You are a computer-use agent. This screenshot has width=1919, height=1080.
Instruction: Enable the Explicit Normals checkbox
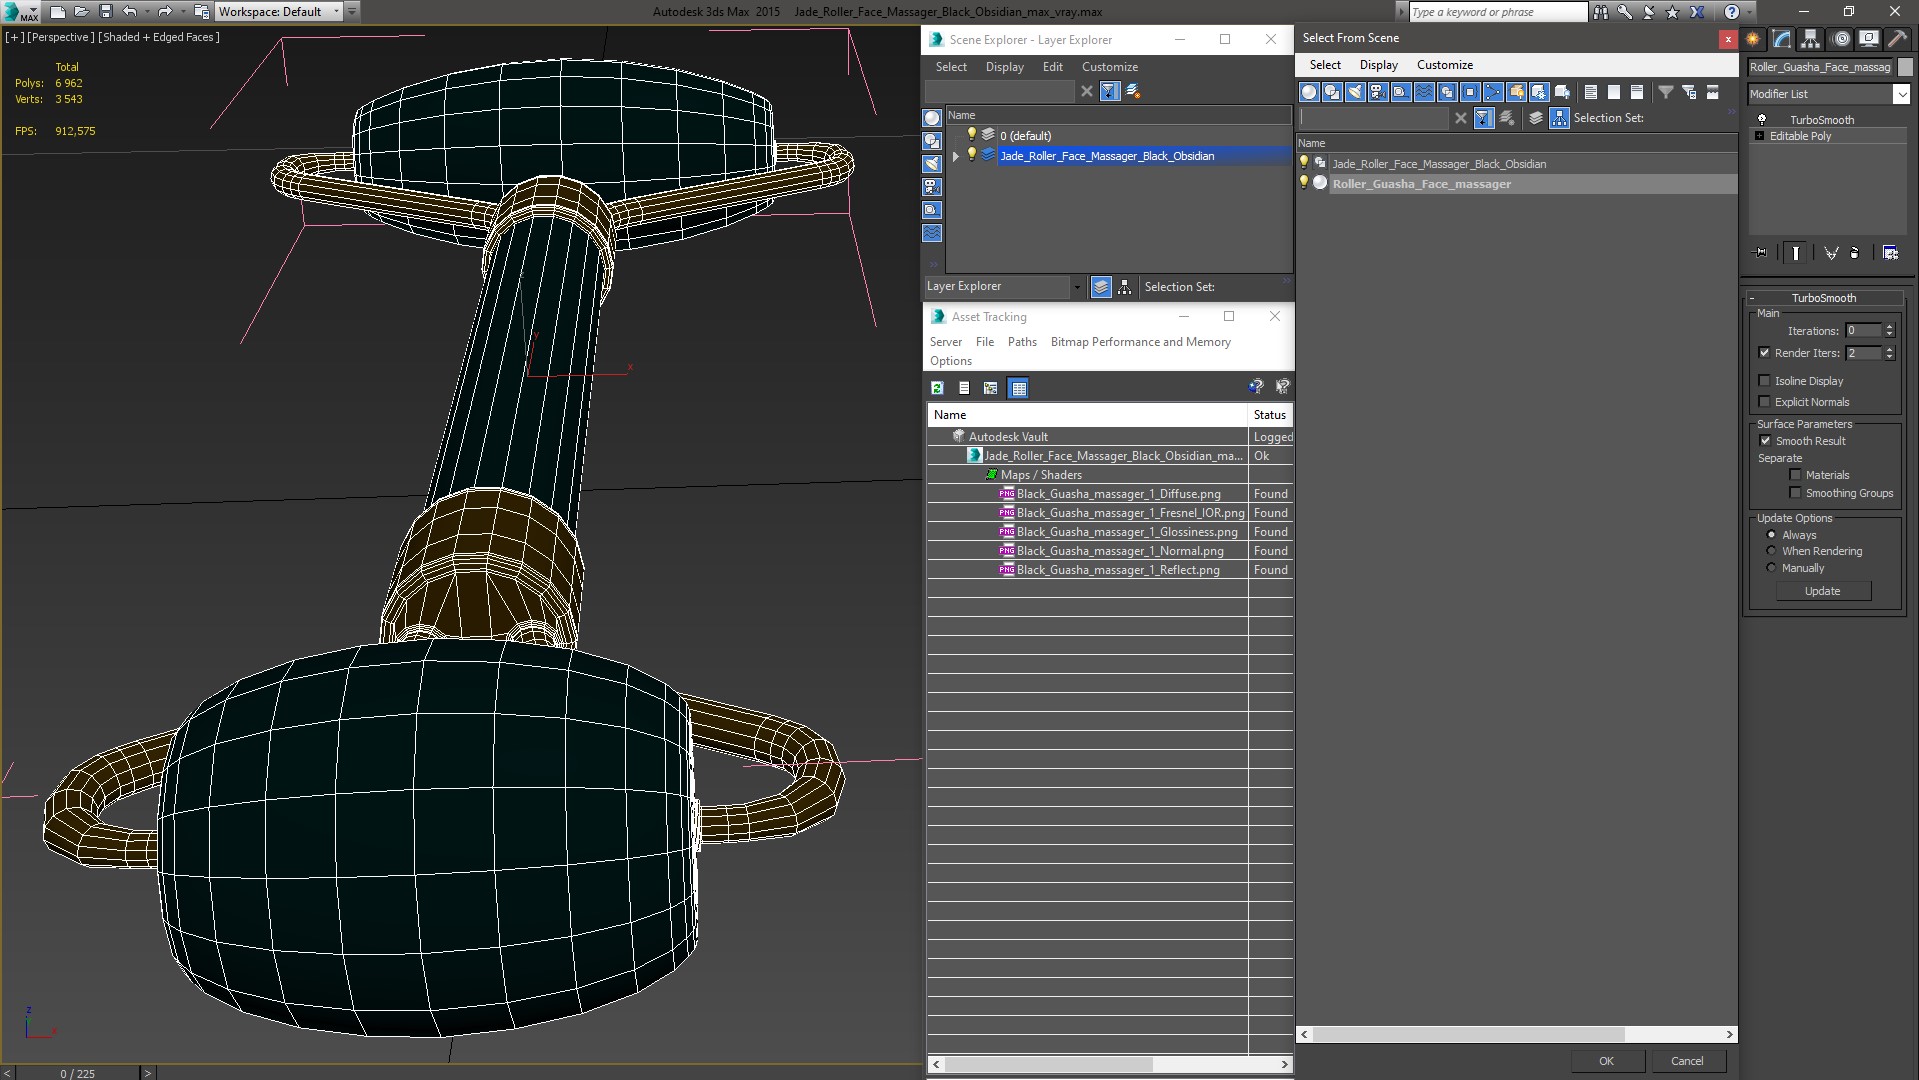pyautogui.click(x=1764, y=402)
